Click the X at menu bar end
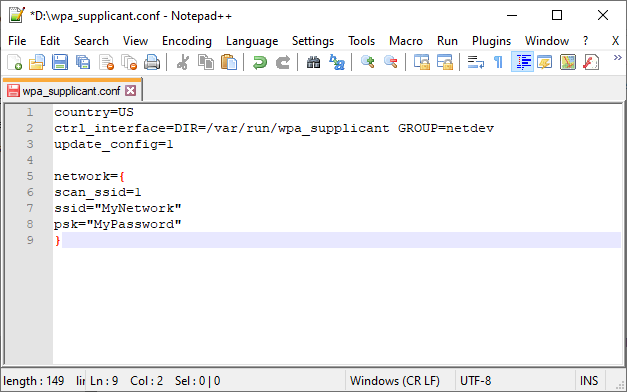The width and height of the screenshot is (627, 392). [x=615, y=41]
